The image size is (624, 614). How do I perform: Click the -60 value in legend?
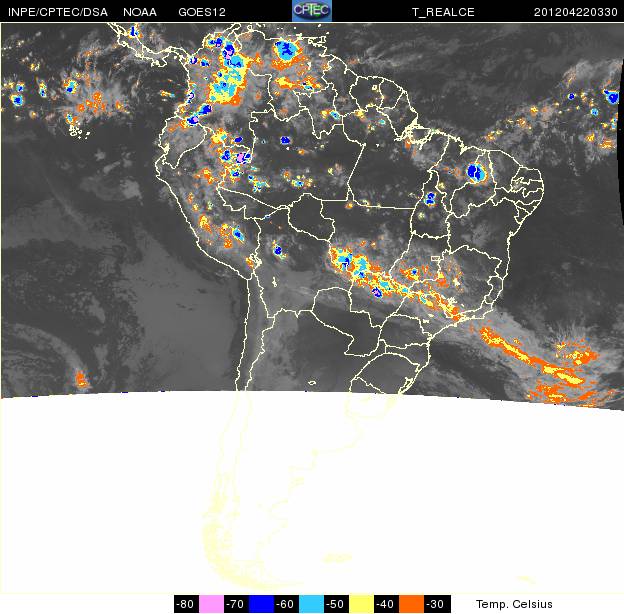[287, 604]
